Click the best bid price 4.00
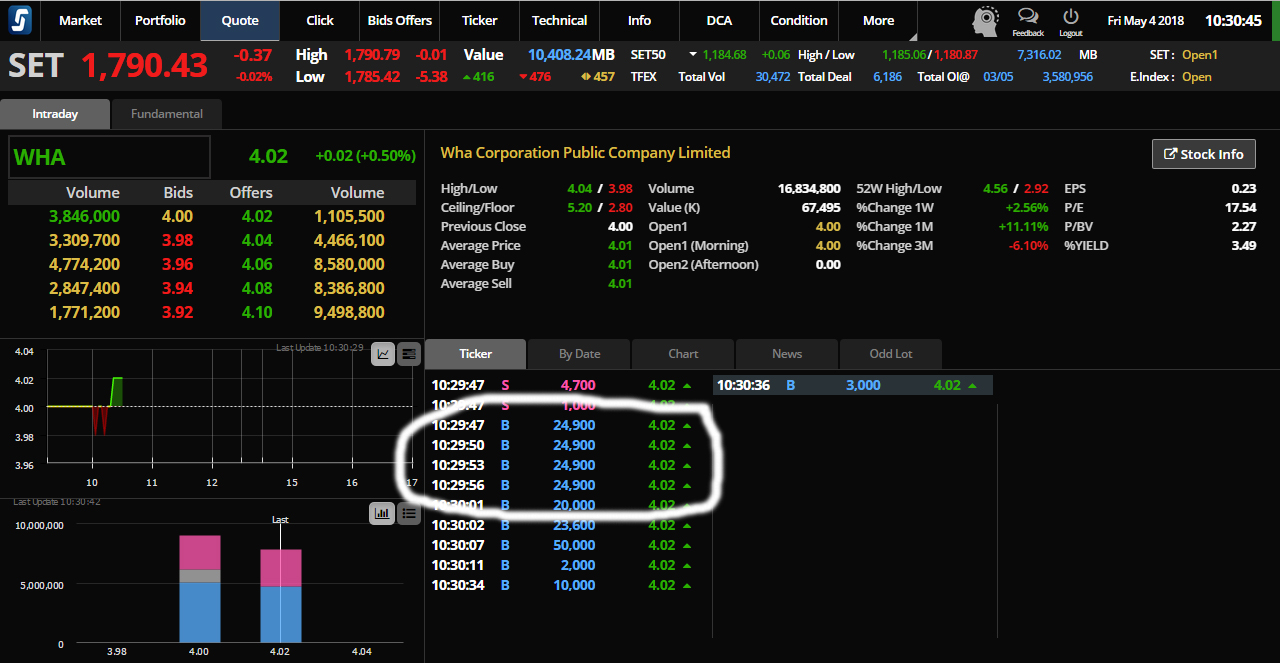1280x663 pixels. click(177, 216)
